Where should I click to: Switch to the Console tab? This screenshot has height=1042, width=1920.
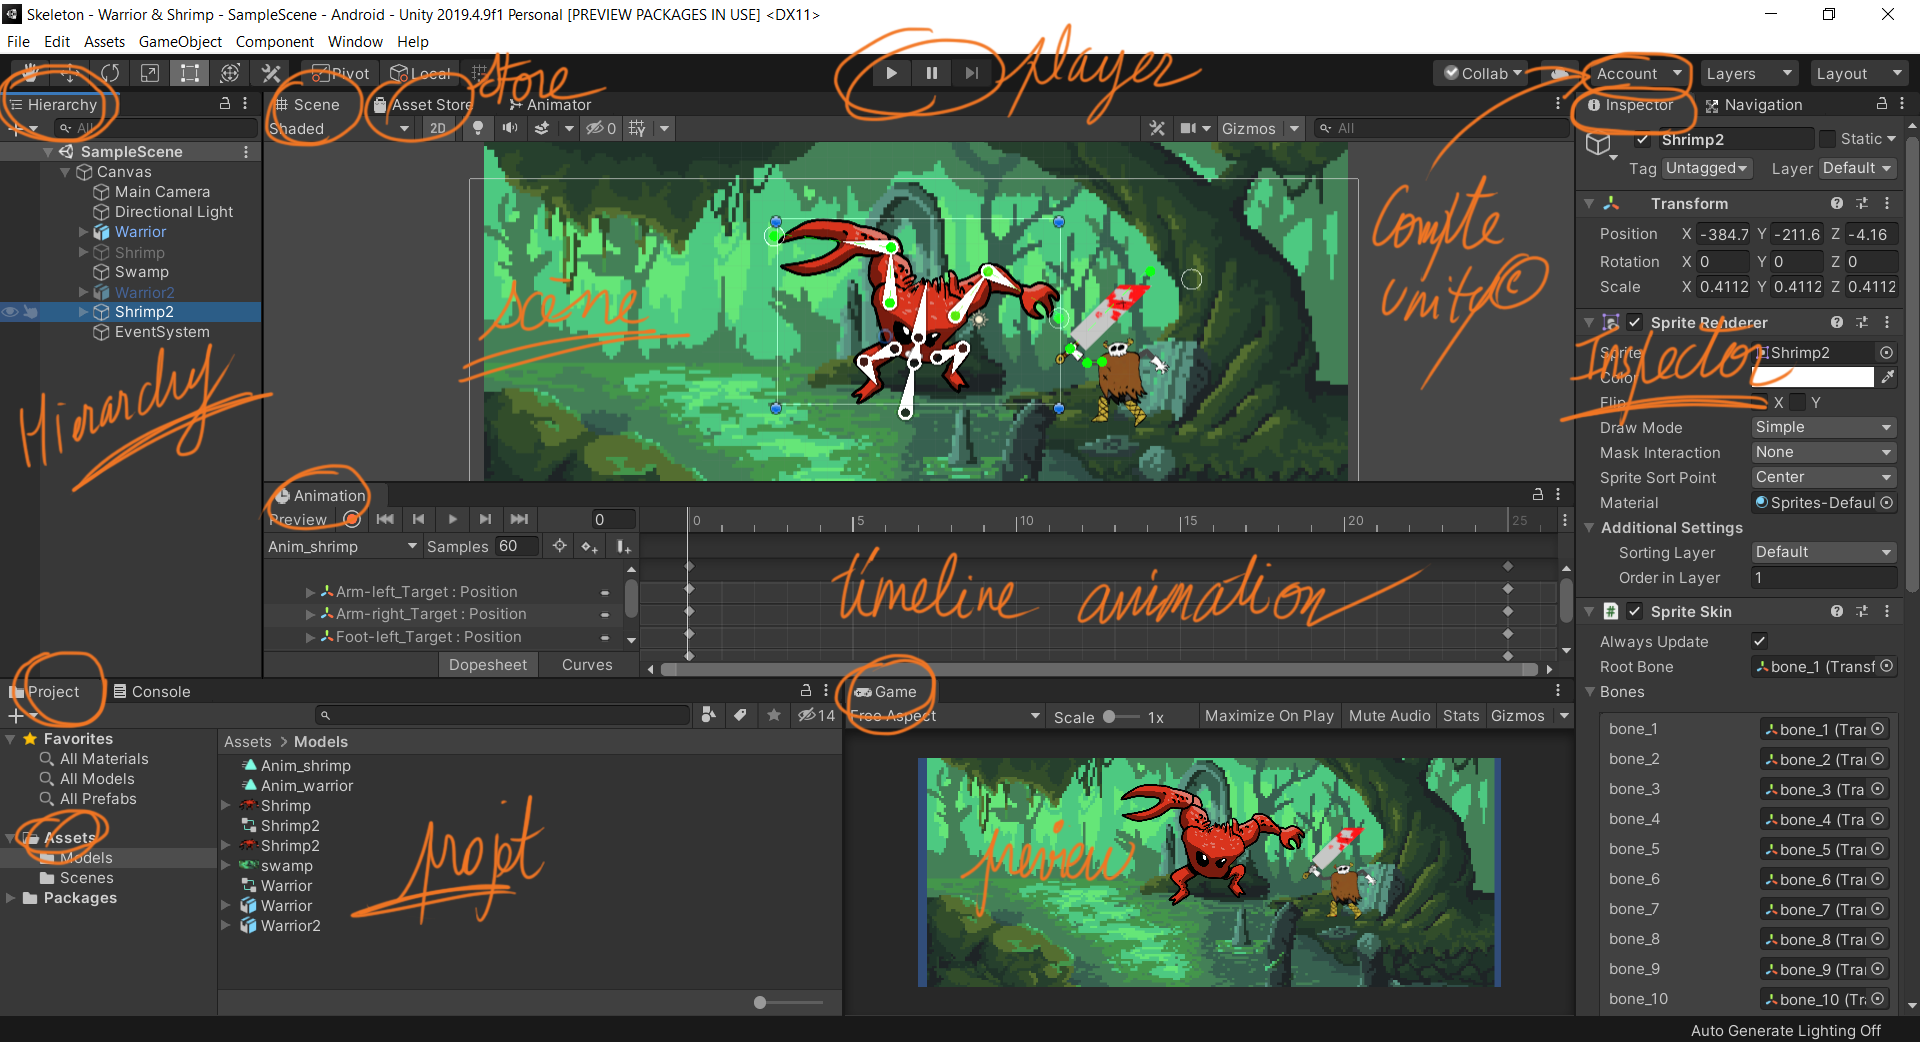[x=152, y=691]
